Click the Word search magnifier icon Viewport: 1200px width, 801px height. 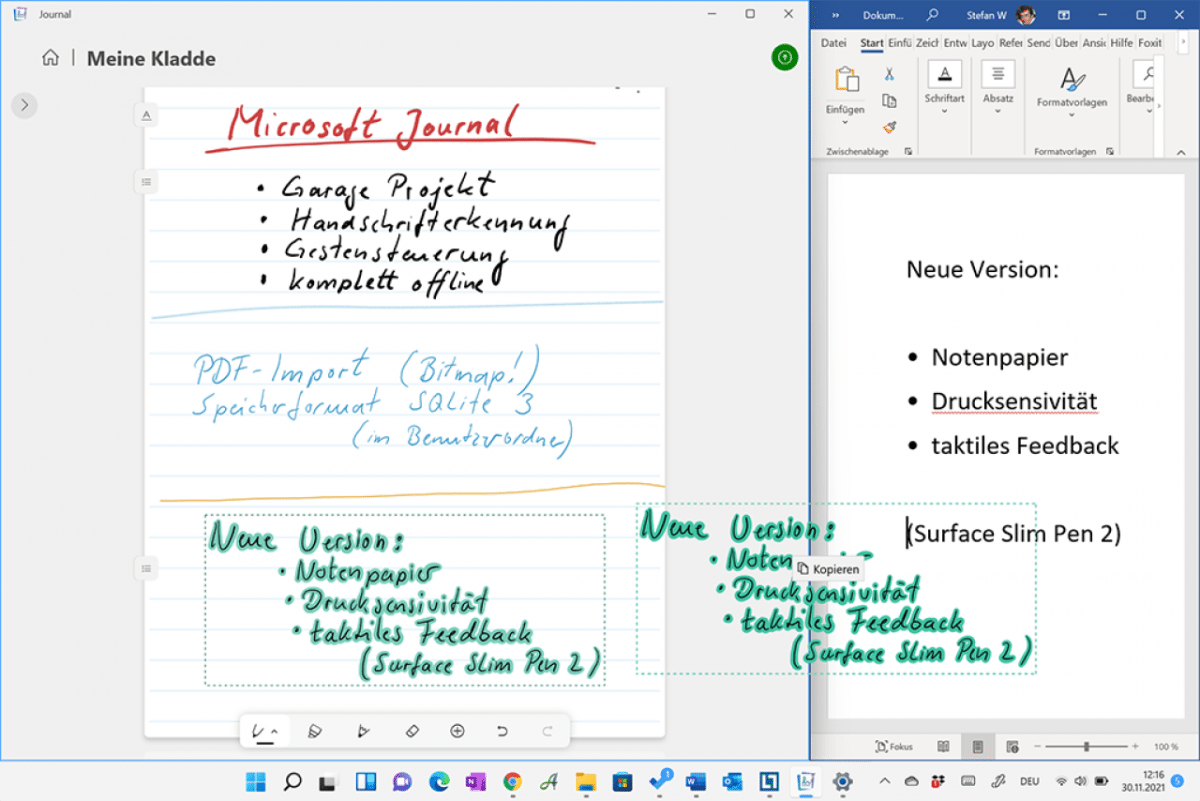click(932, 15)
